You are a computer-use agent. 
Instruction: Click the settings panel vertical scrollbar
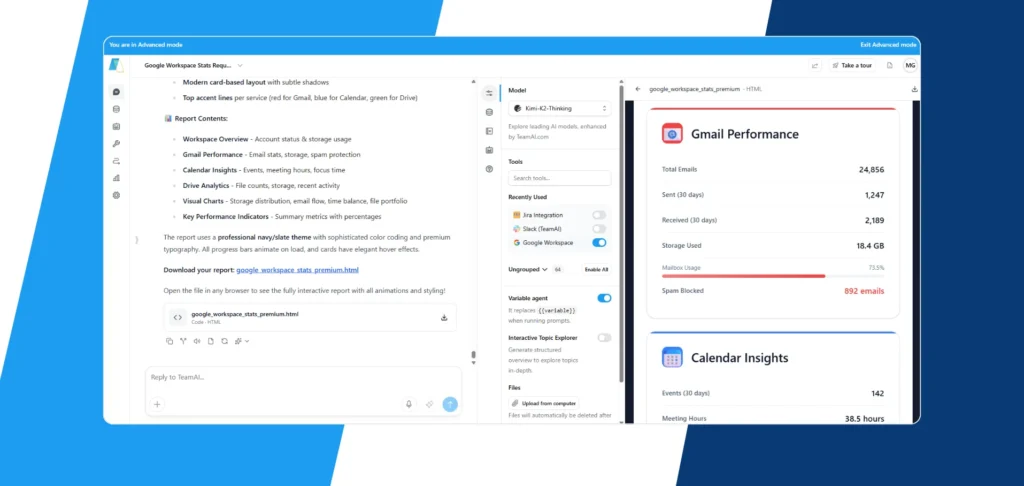621,232
